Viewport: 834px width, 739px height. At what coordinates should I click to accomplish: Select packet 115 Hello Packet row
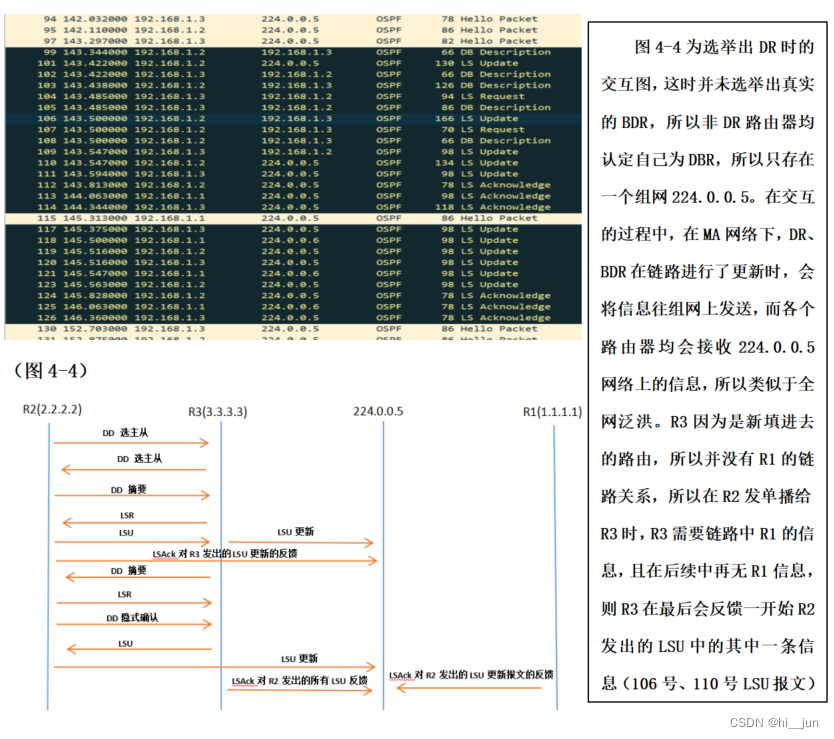293,218
